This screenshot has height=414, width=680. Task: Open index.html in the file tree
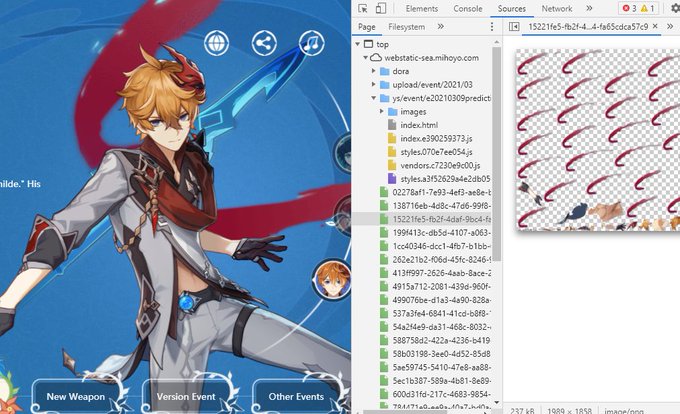[x=419, y=125]
